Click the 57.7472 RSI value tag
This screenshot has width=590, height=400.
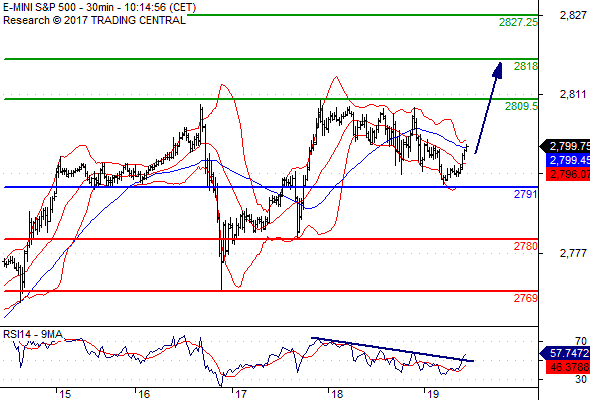click(565, 353)
